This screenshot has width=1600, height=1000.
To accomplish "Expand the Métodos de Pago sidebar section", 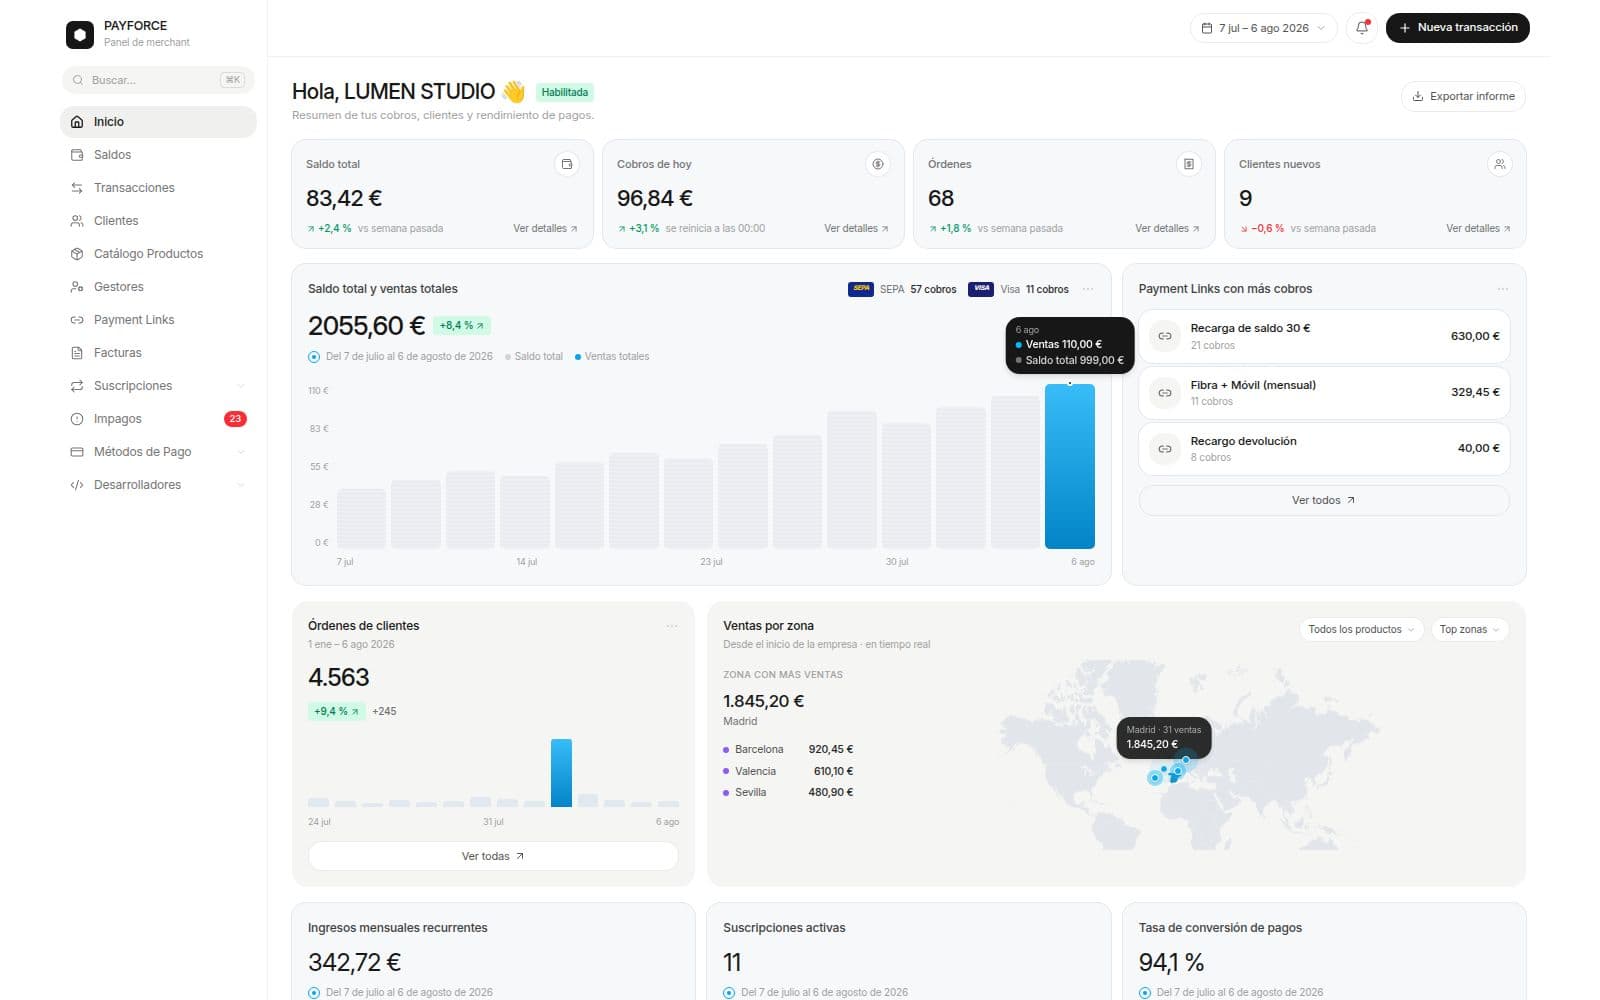I will (241, 452).
